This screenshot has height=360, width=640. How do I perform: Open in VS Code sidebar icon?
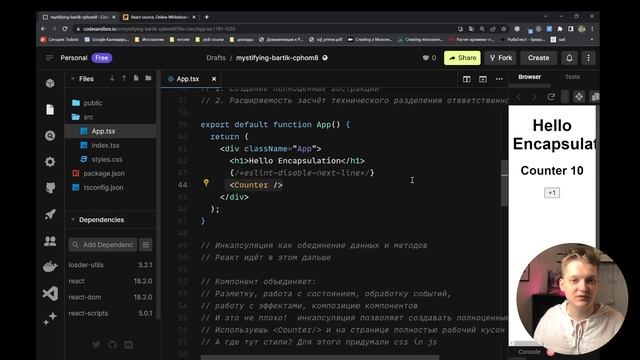click(50, 293)
